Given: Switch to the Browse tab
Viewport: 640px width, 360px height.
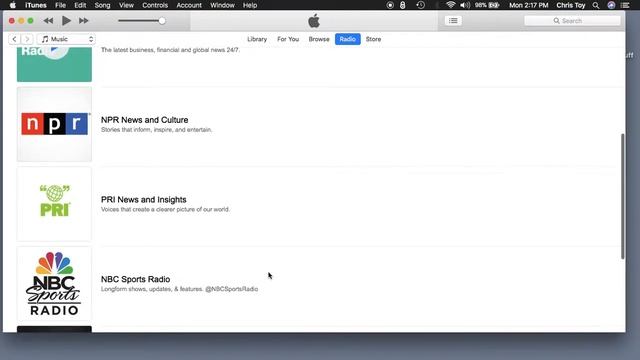Looking at the screenshot, I should [x=319, y=39].
